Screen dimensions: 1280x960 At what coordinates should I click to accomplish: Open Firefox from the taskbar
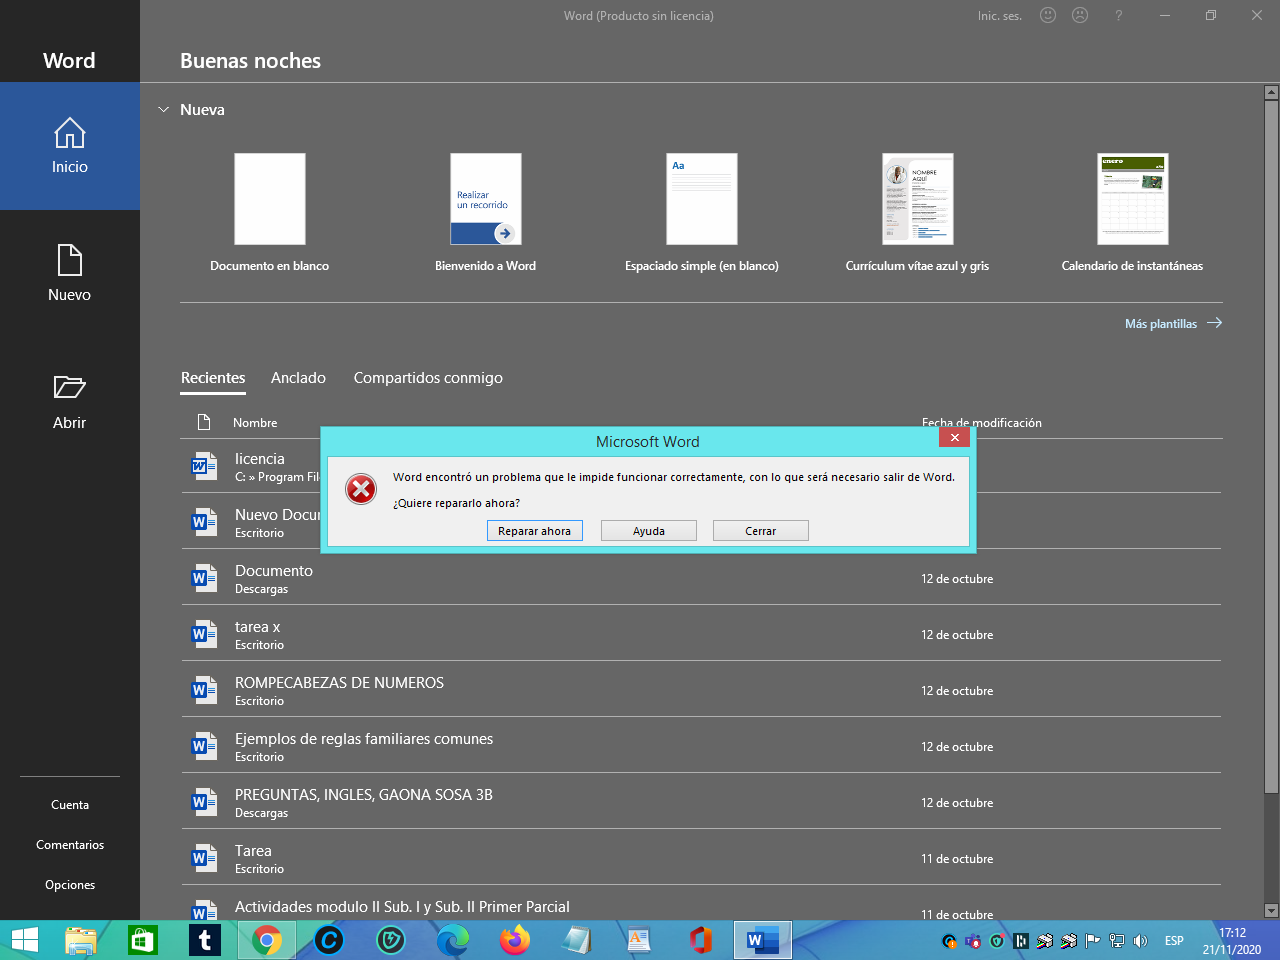pos(515,940)
